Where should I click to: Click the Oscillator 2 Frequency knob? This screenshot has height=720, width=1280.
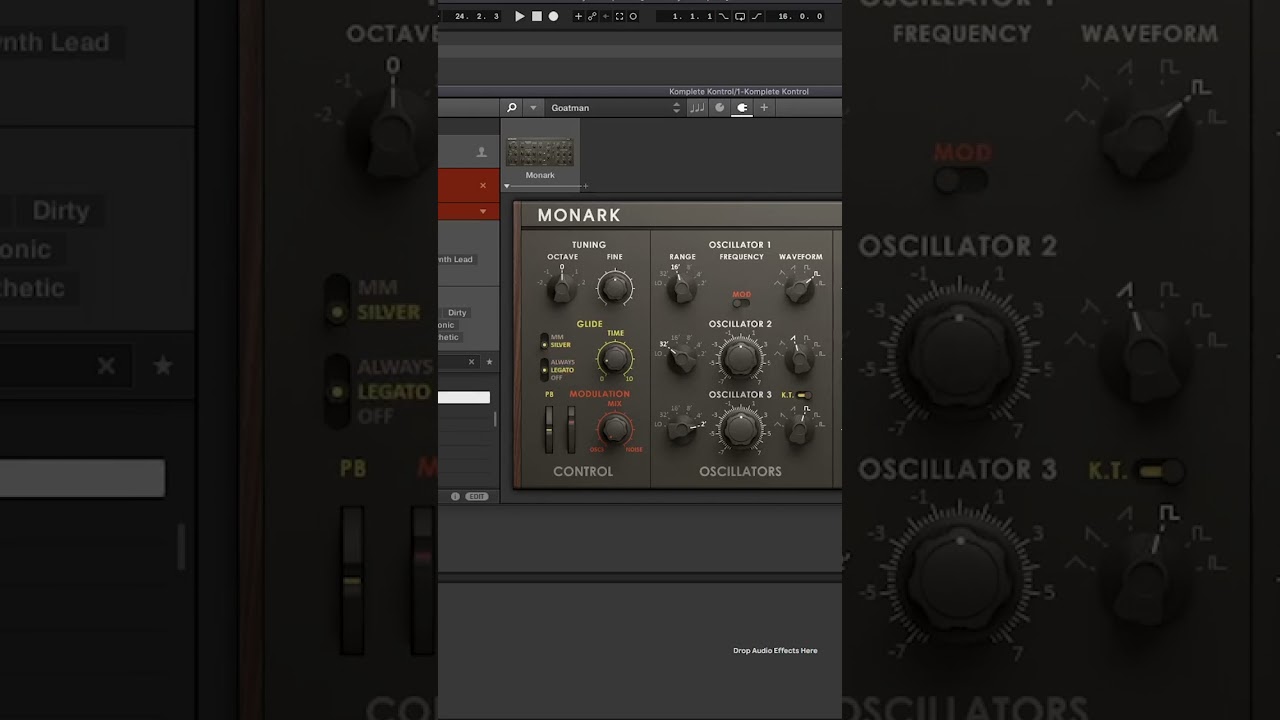[740, 359]
